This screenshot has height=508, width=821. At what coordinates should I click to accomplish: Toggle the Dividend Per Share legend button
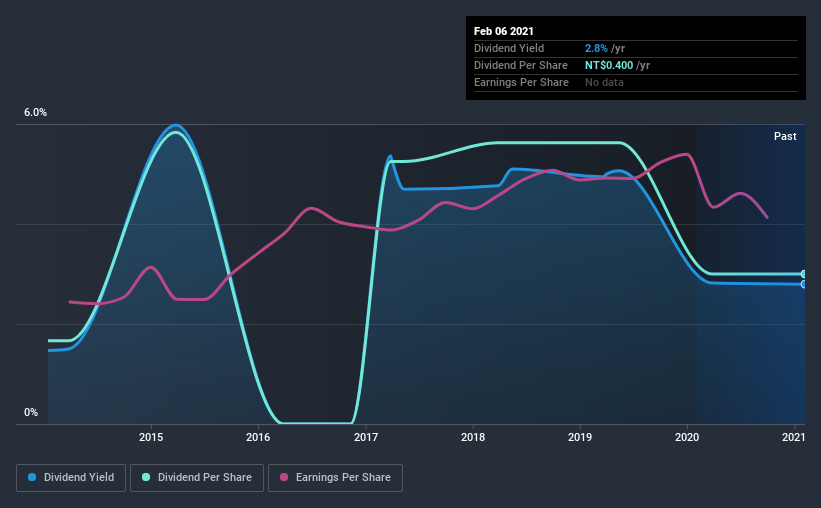pos(197,478)
